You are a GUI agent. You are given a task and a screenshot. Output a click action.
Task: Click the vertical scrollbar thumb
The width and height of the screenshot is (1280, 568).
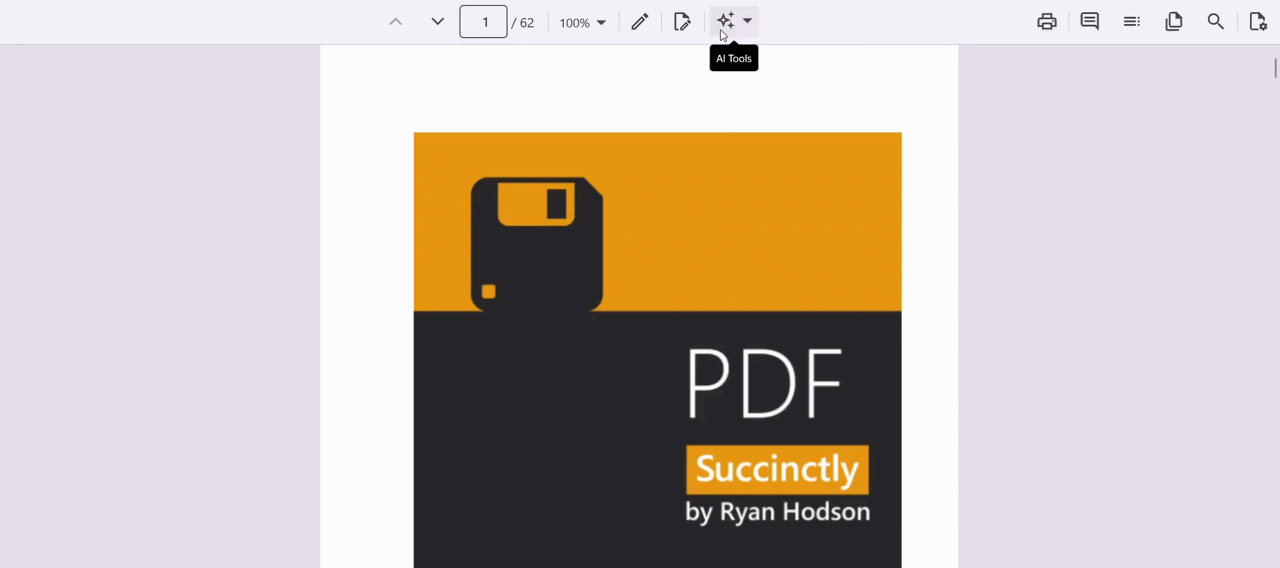(x=1275, y=68)
